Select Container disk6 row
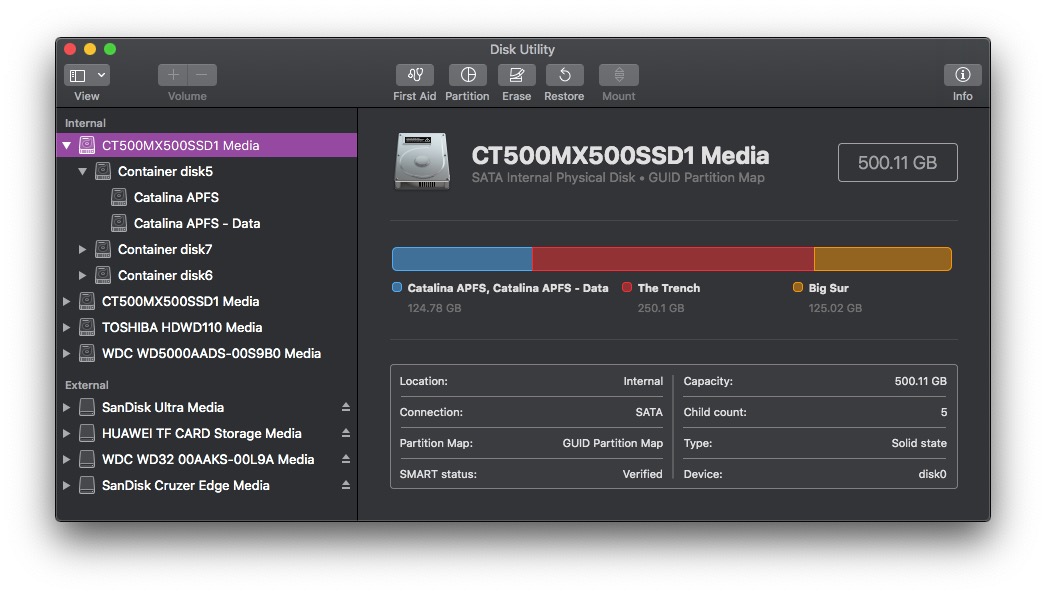This screenshot has width=1046, height=595. 207,275
